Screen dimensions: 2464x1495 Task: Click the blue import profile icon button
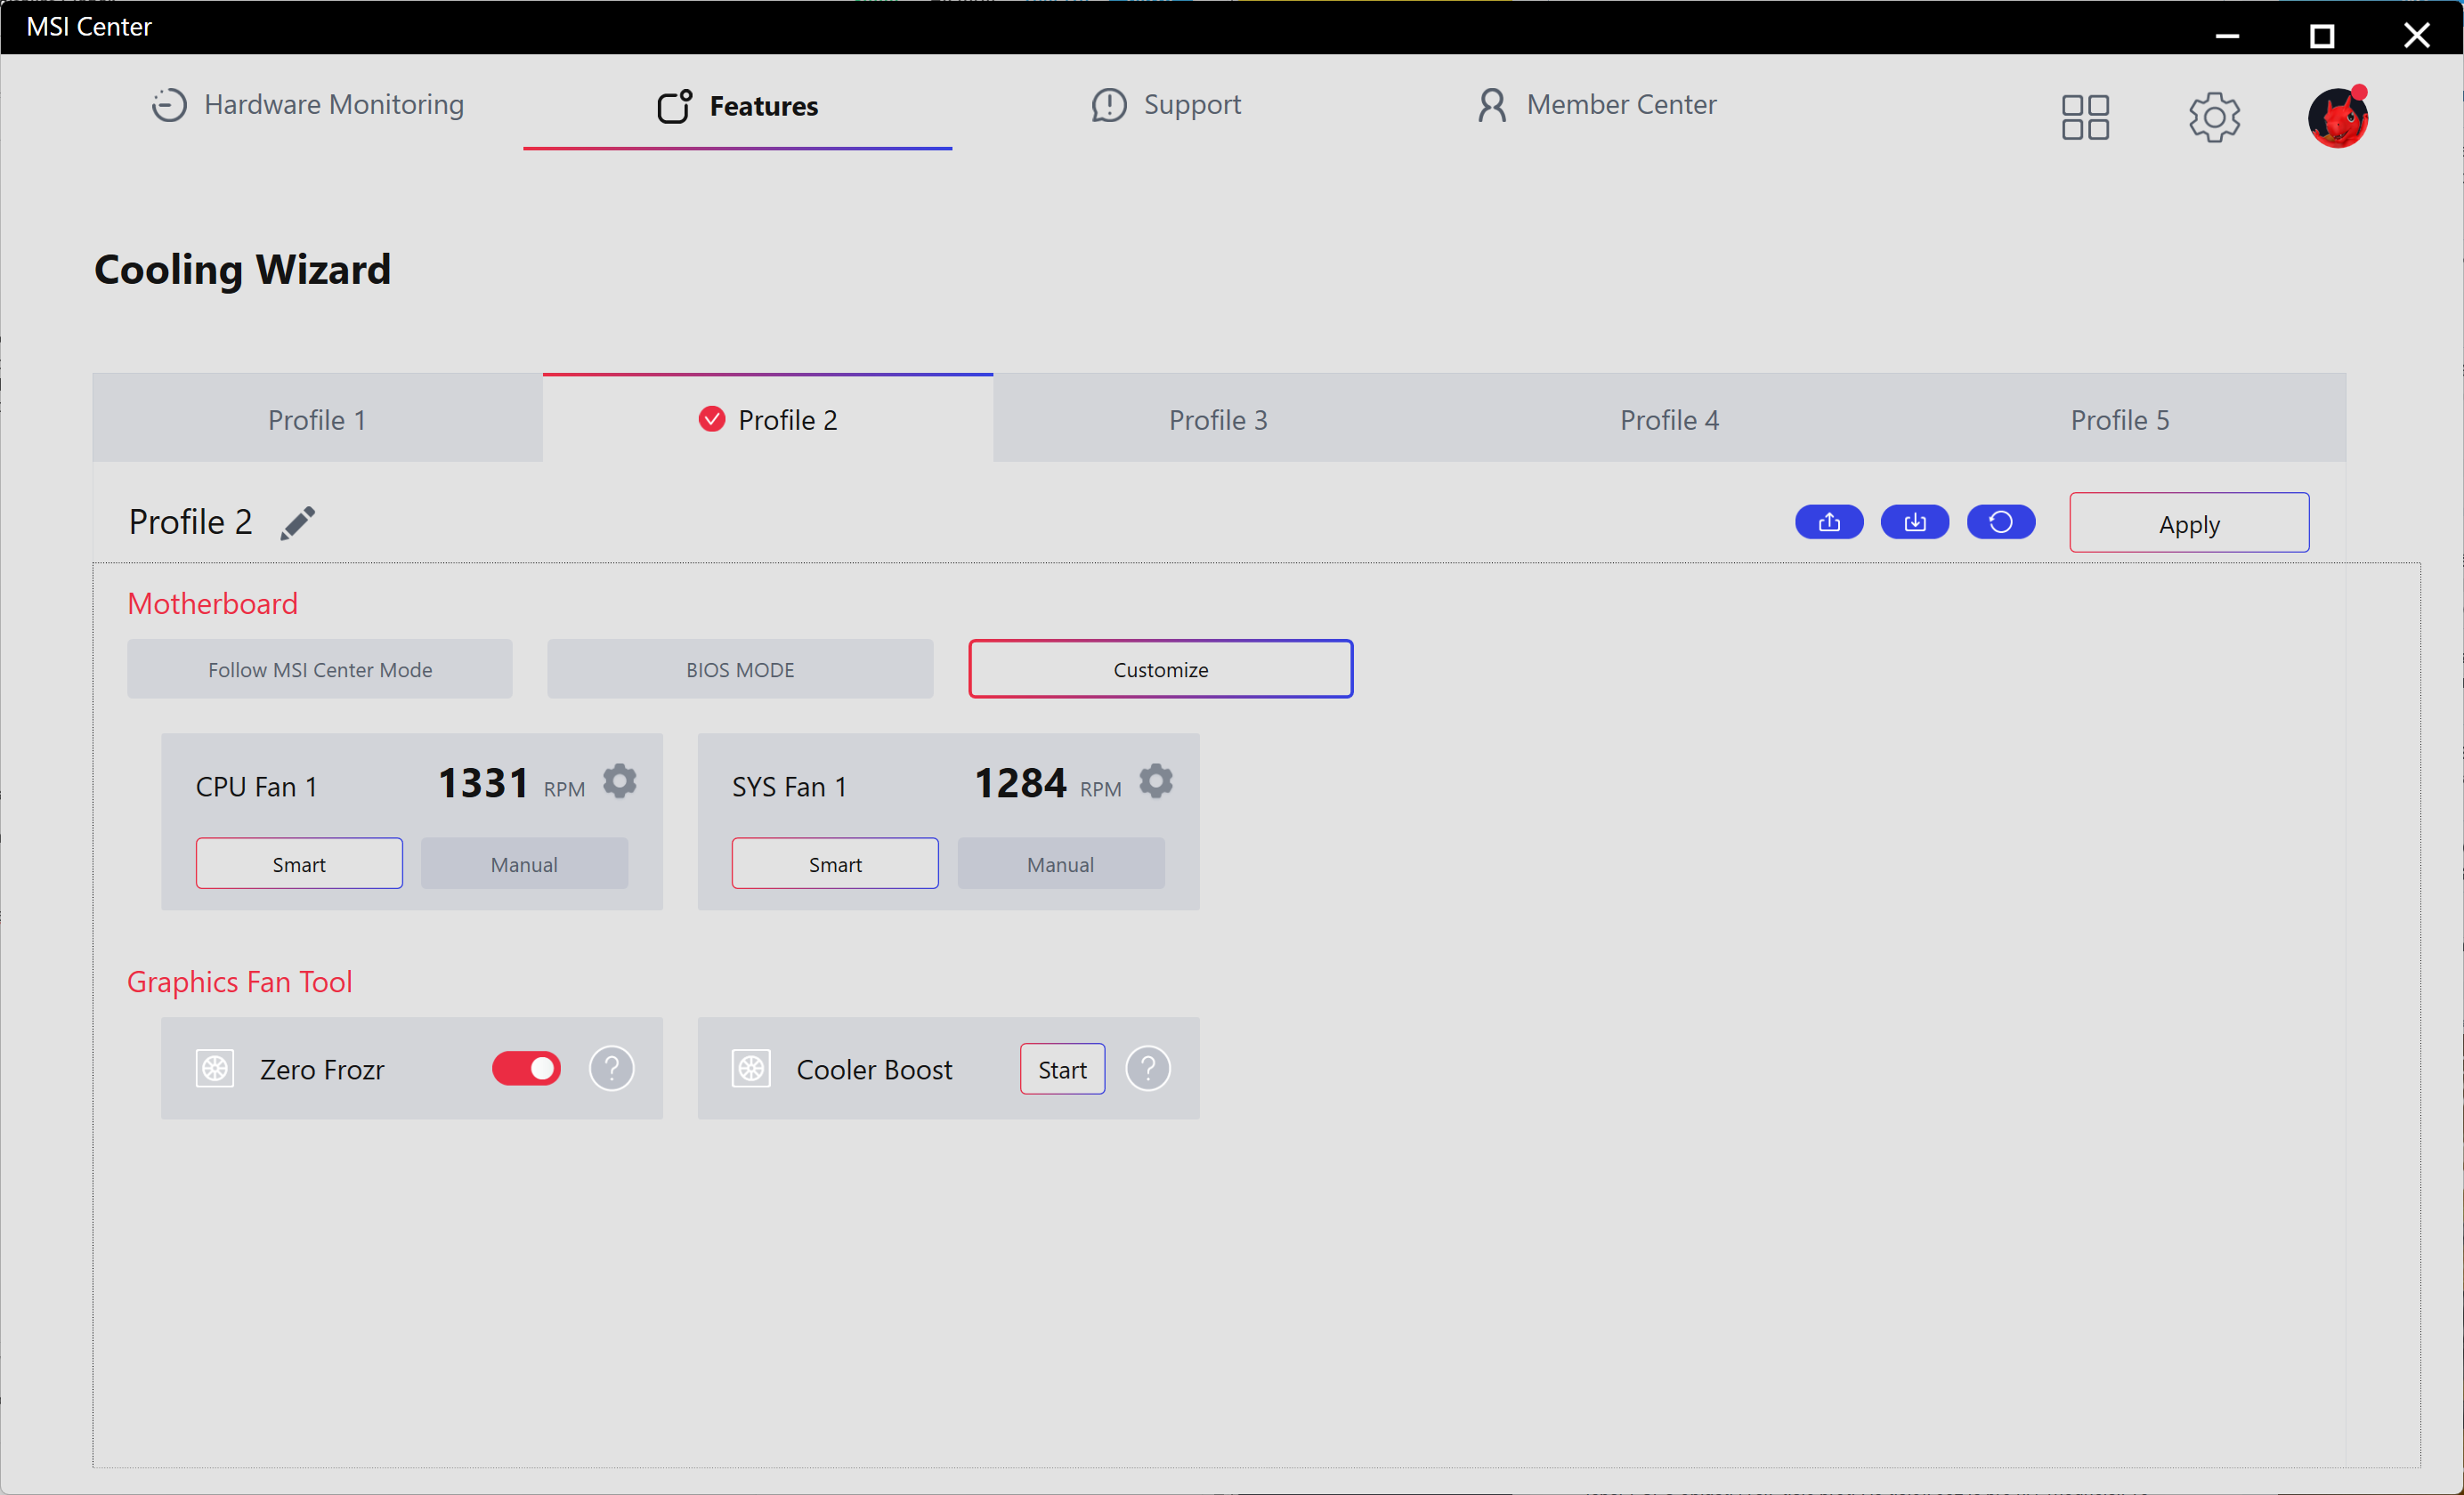1914,522
